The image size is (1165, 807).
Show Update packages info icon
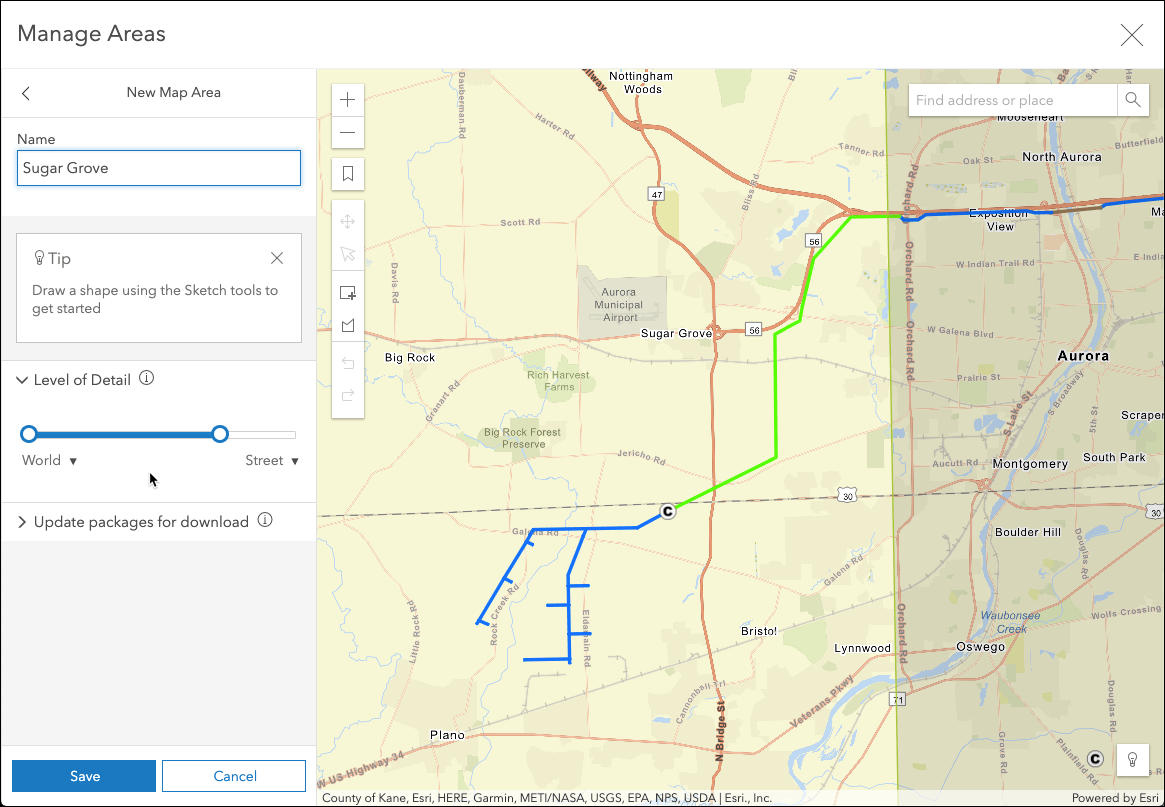[x=265, y=520]
